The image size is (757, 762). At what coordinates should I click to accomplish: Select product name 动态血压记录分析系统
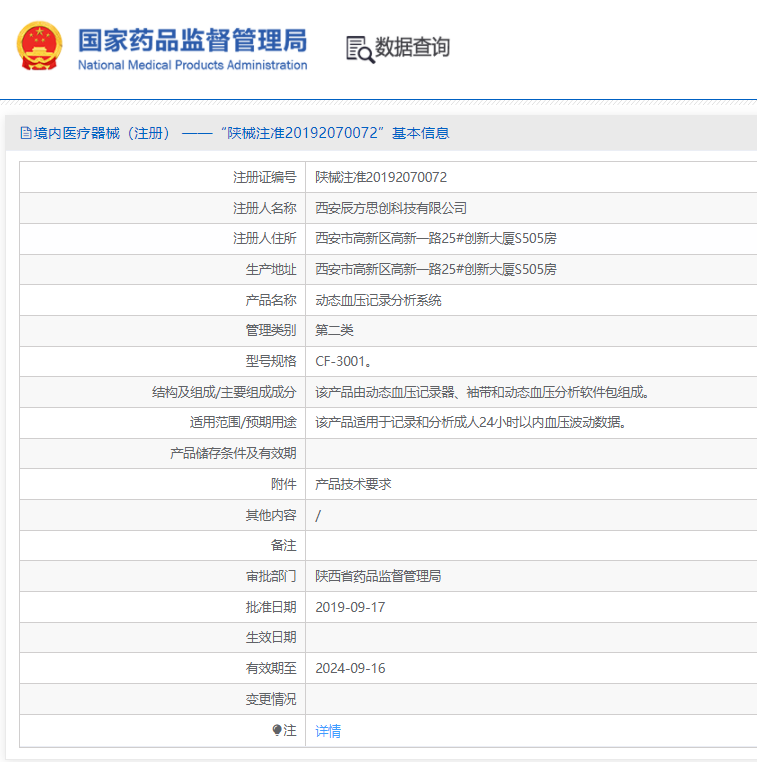[378, 300]
